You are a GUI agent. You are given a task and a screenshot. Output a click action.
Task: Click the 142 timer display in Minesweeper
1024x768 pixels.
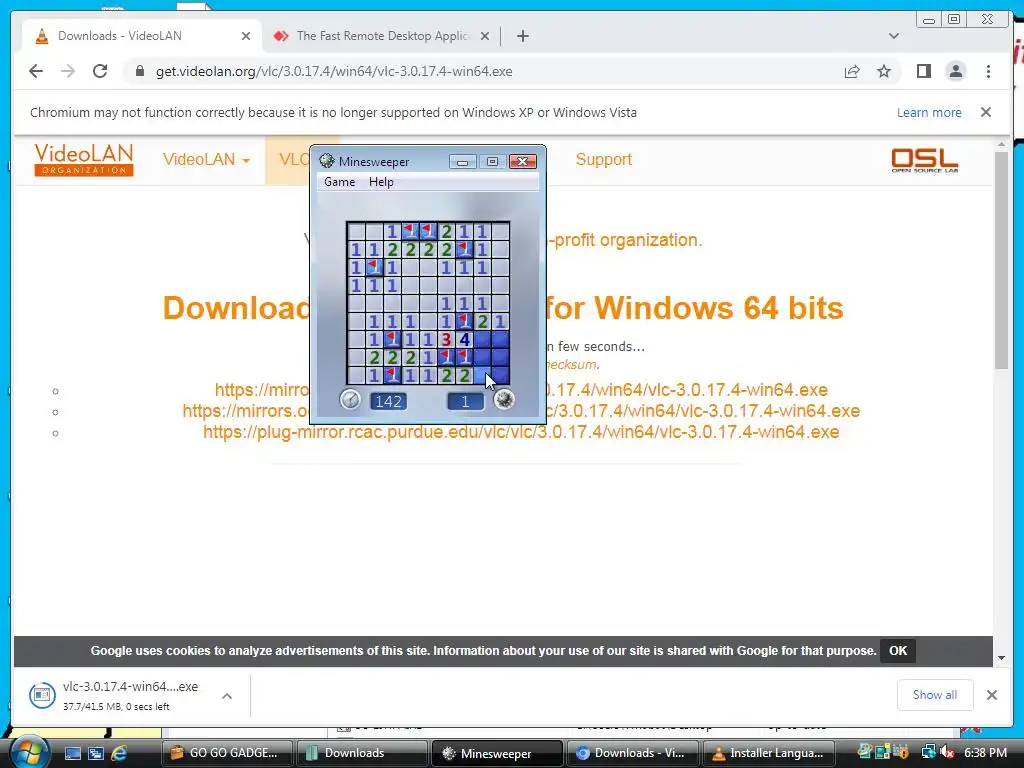pyautogui.click(x=389, y=401)
